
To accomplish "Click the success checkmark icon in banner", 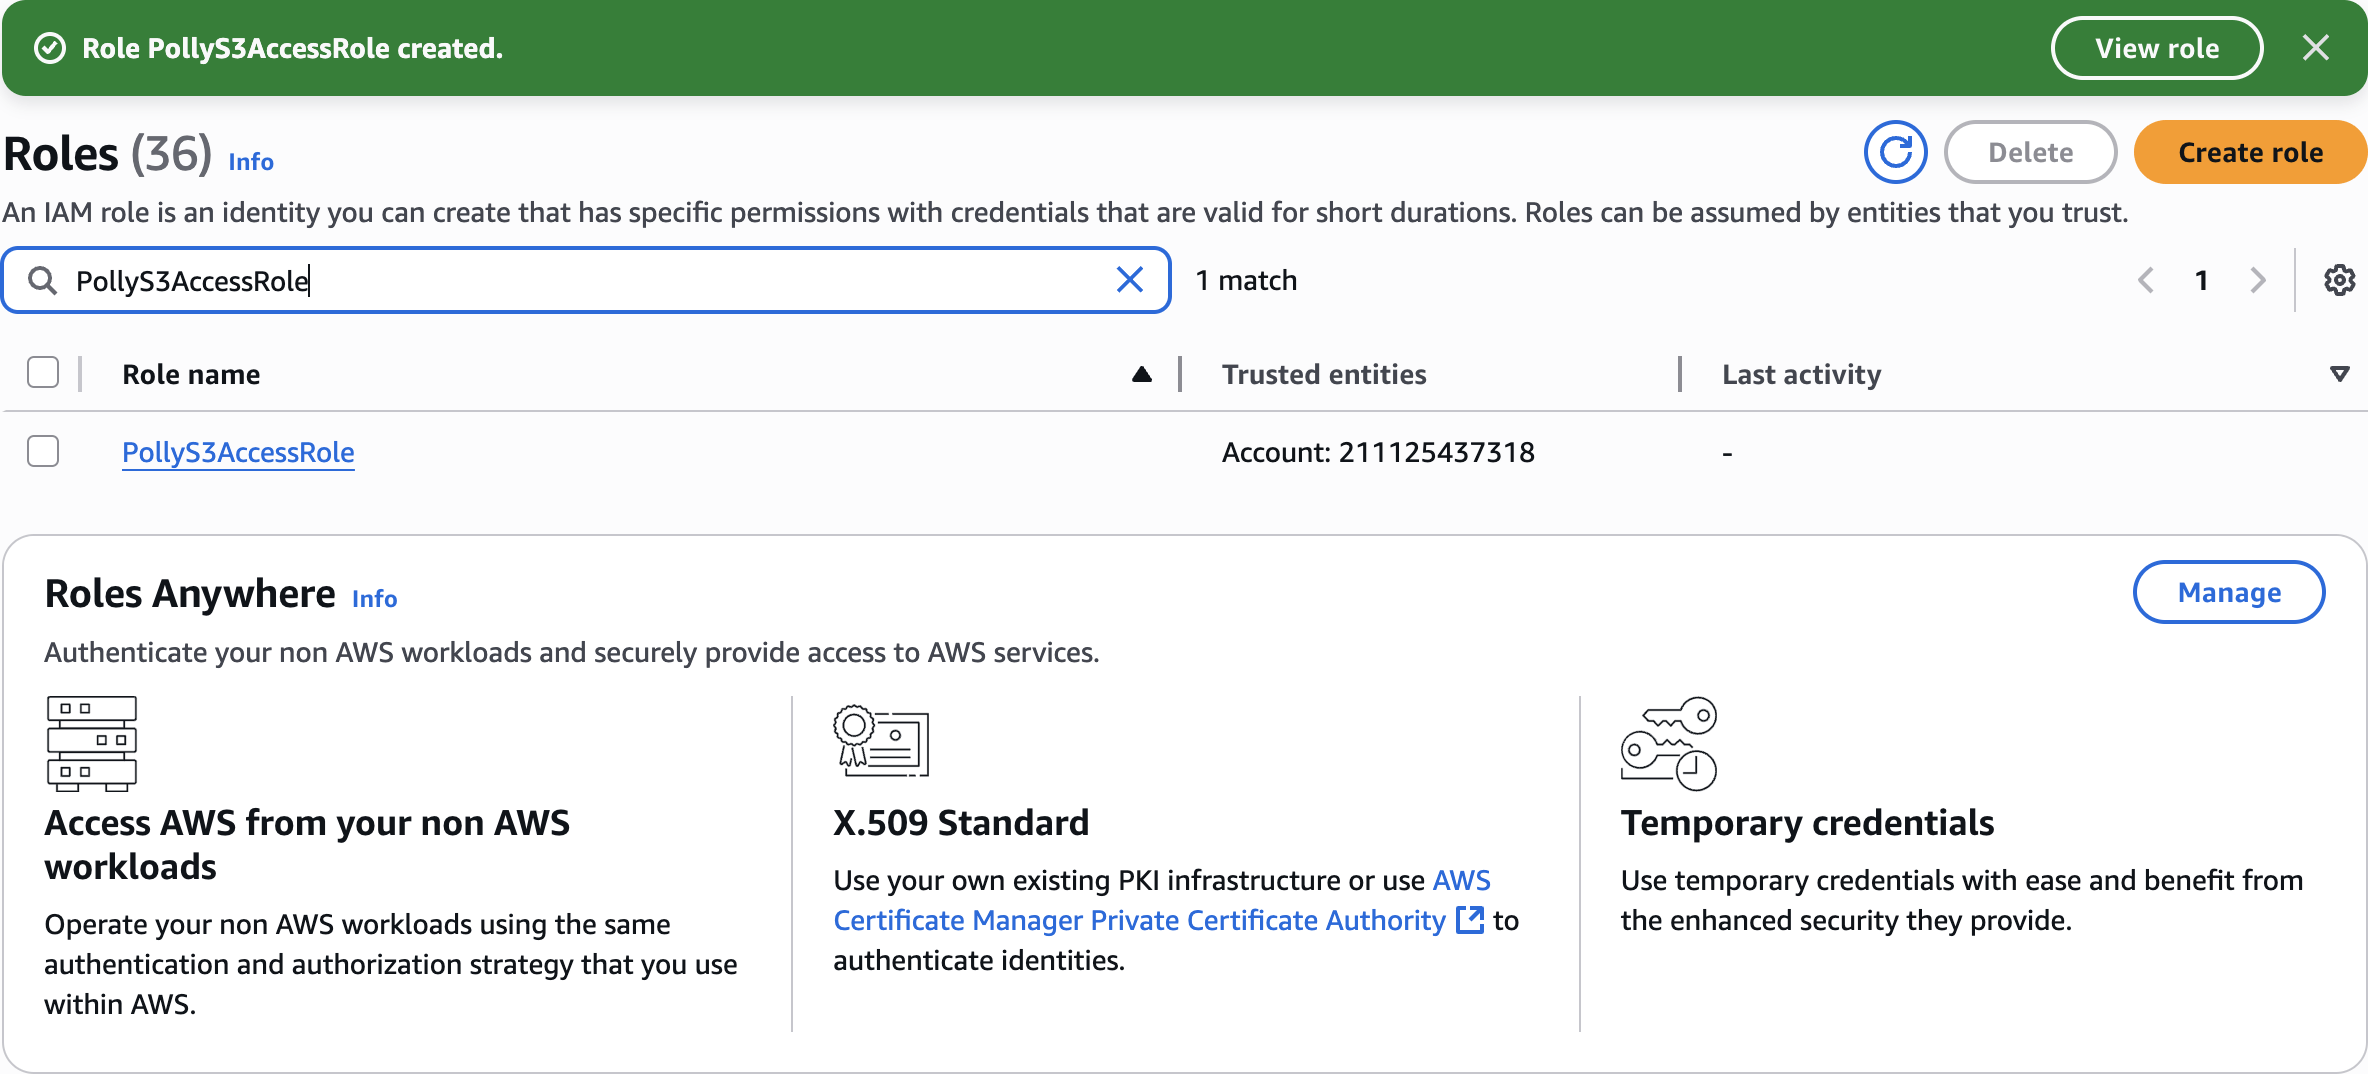I will 50,48.
